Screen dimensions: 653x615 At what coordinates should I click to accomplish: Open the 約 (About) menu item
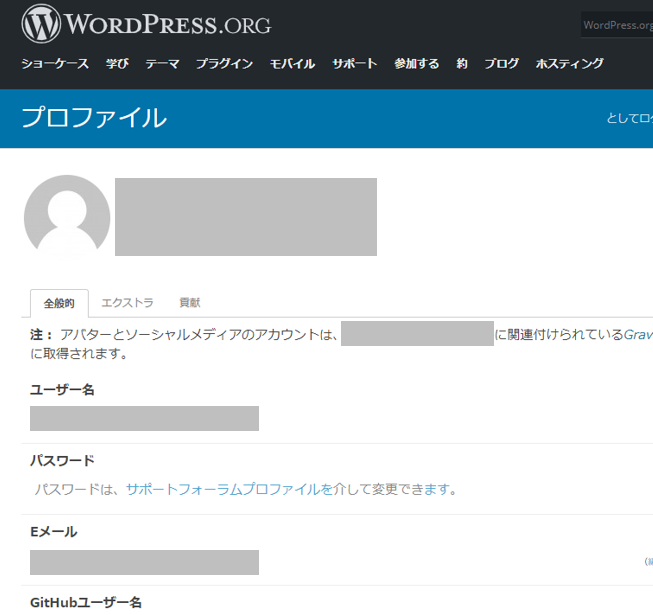coord(462,64)
